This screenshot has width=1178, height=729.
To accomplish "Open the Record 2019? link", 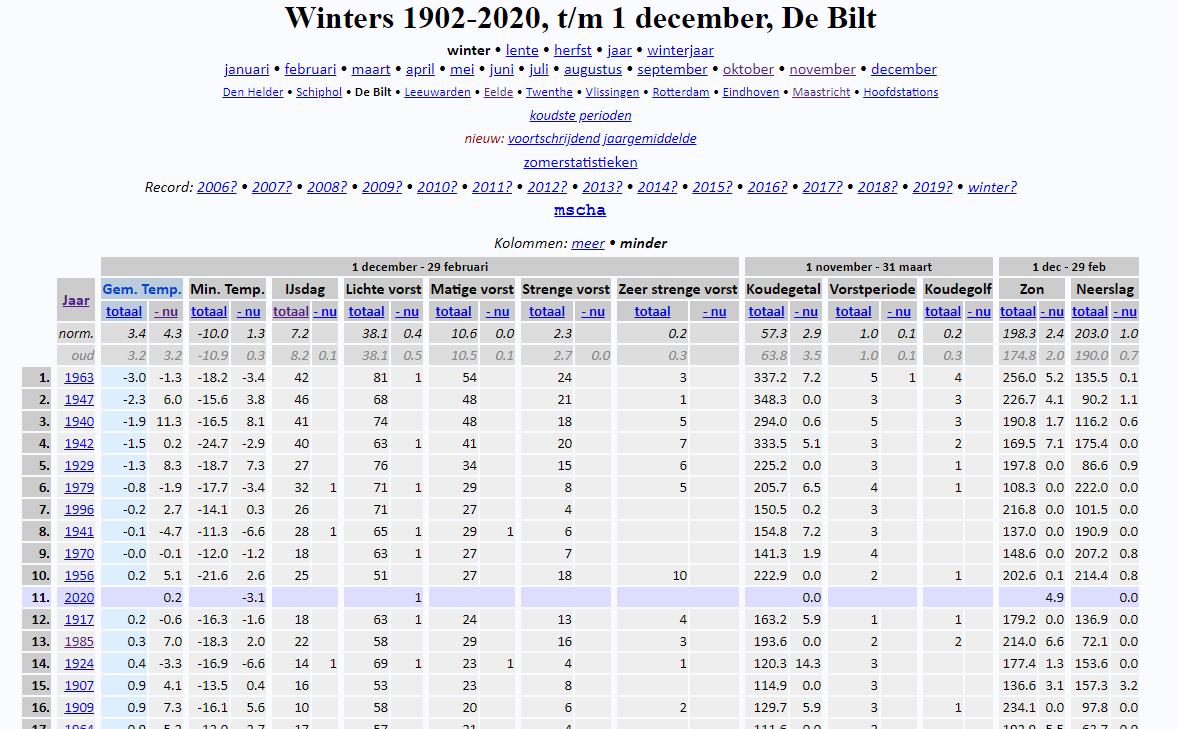I will [932, 187].
